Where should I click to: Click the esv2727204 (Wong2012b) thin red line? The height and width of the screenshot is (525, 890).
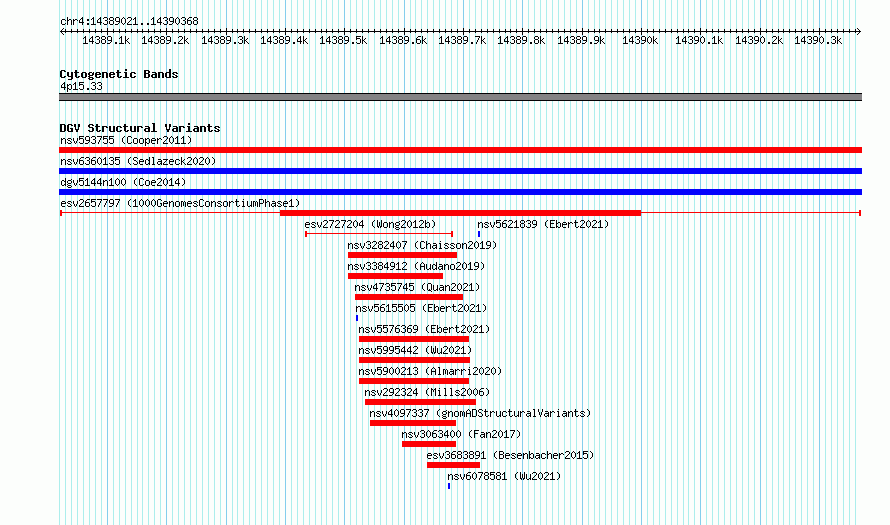(x=379, y=234)
